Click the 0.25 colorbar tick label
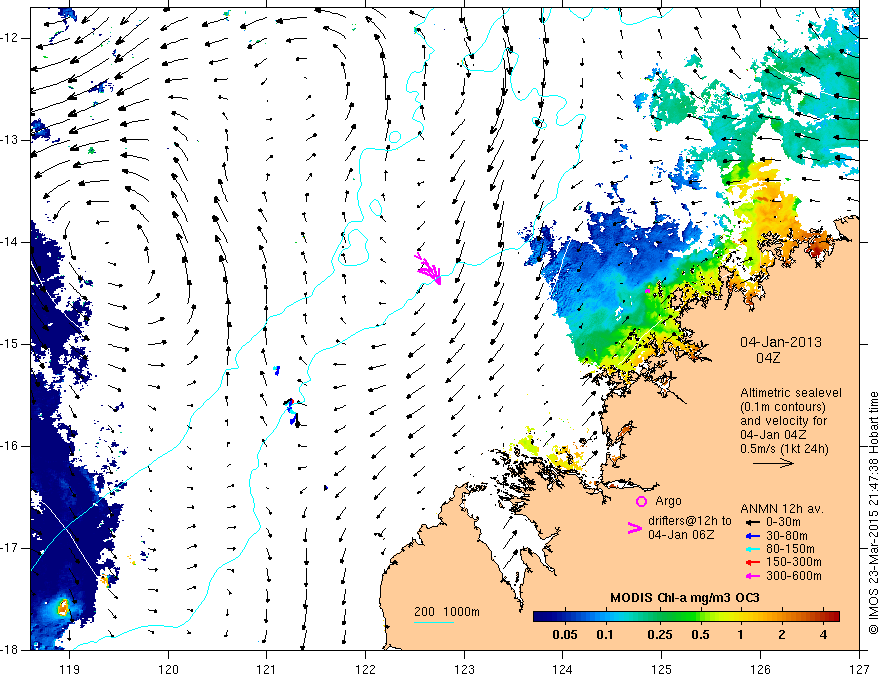This screenshot has height=680, width=880. [659, 635]
